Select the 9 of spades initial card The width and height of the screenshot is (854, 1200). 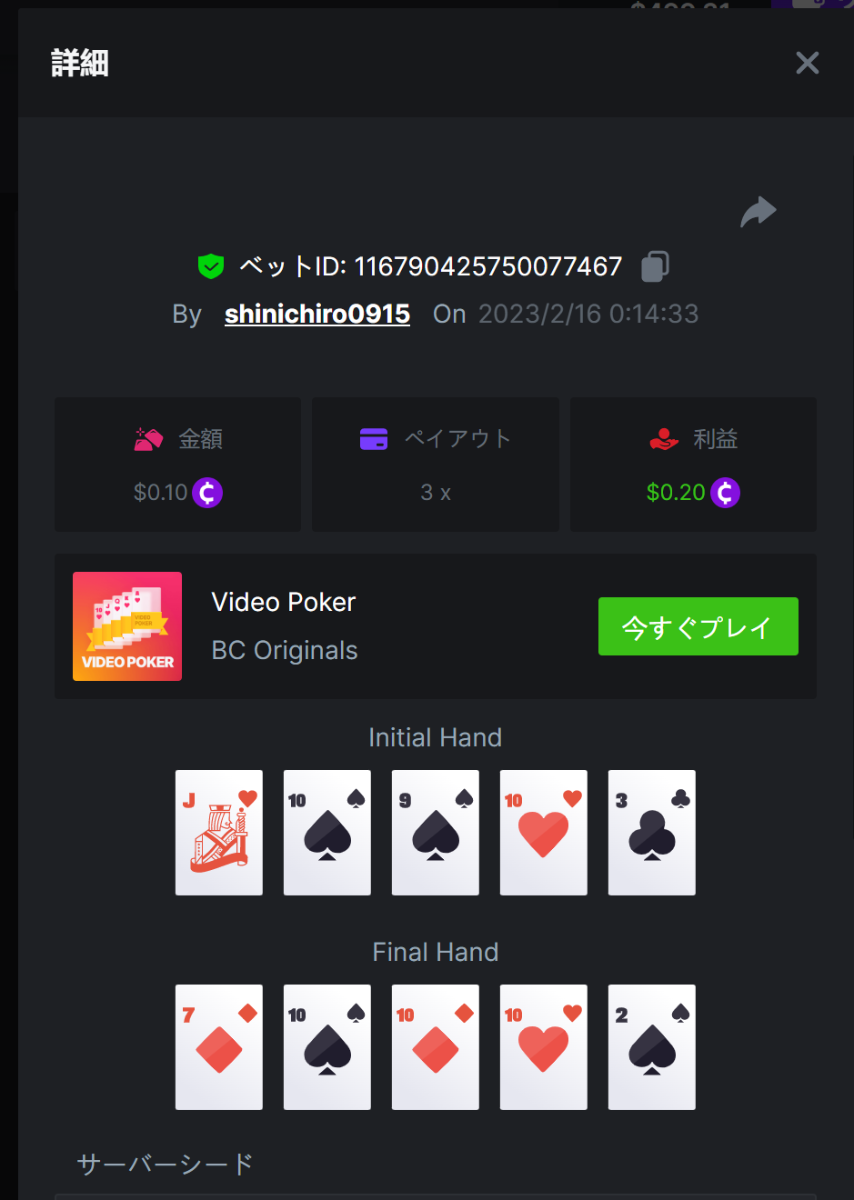(x=435, y=832)
